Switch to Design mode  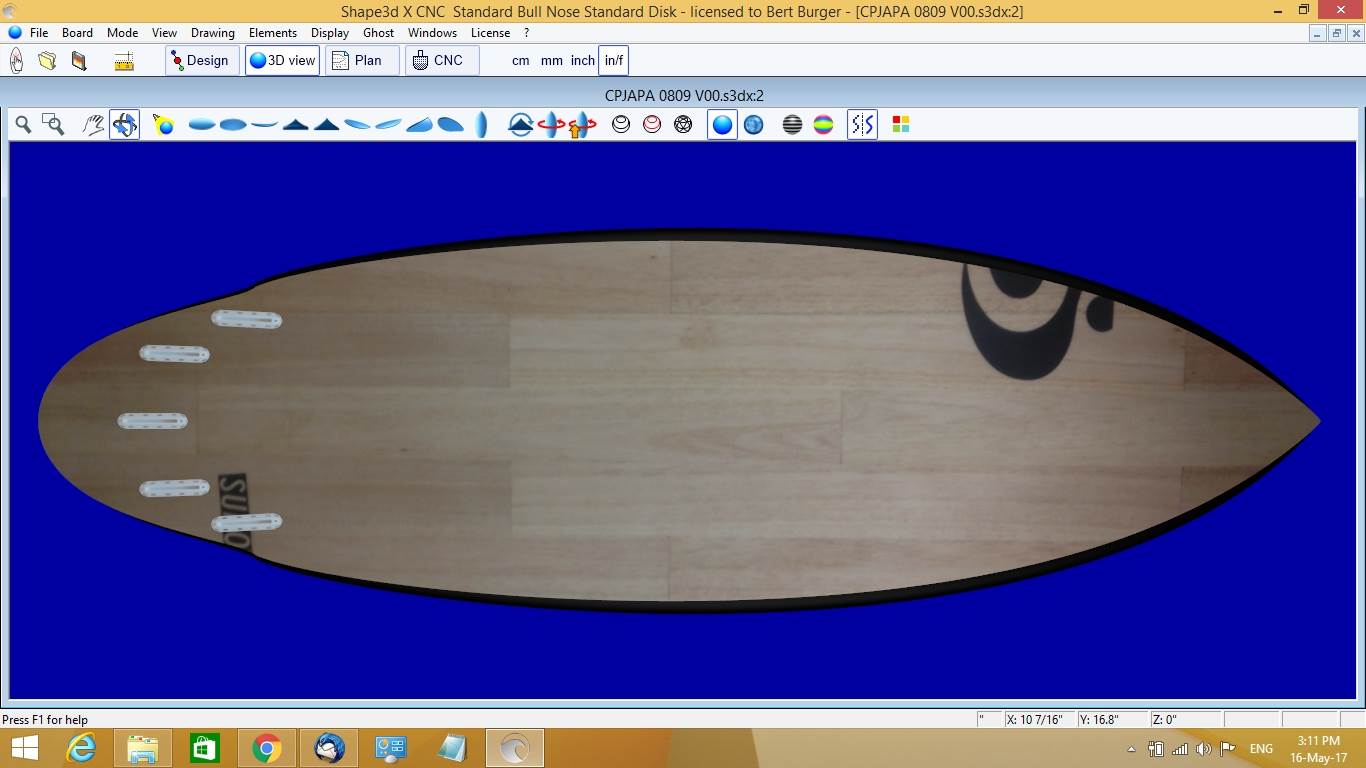[x=201, y=60]
